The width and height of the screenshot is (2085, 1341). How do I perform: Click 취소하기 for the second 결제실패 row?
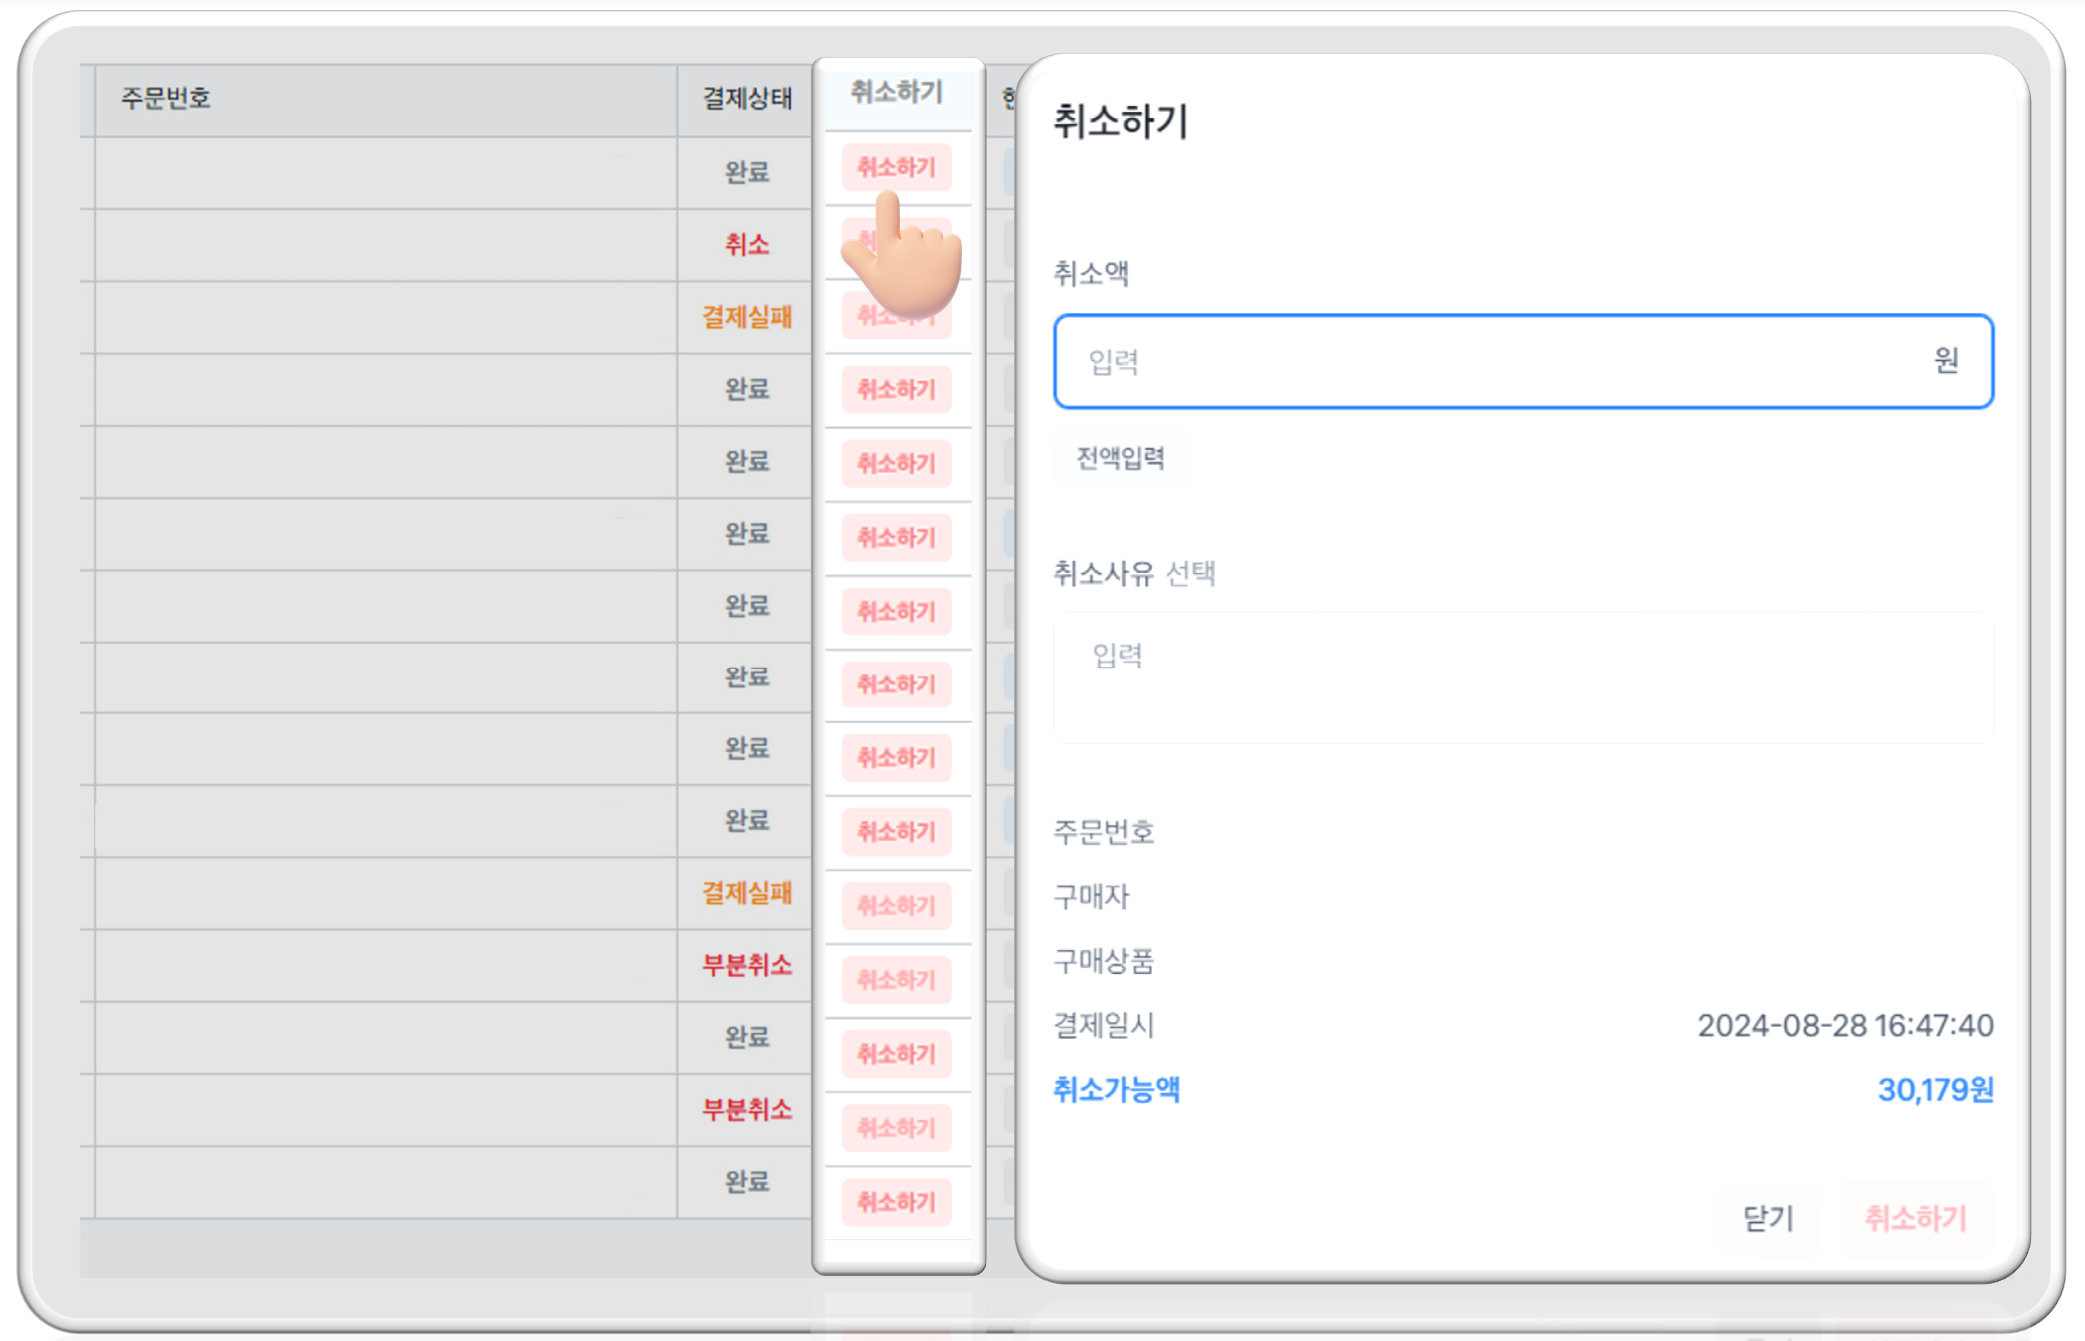(x=896, y=906)
